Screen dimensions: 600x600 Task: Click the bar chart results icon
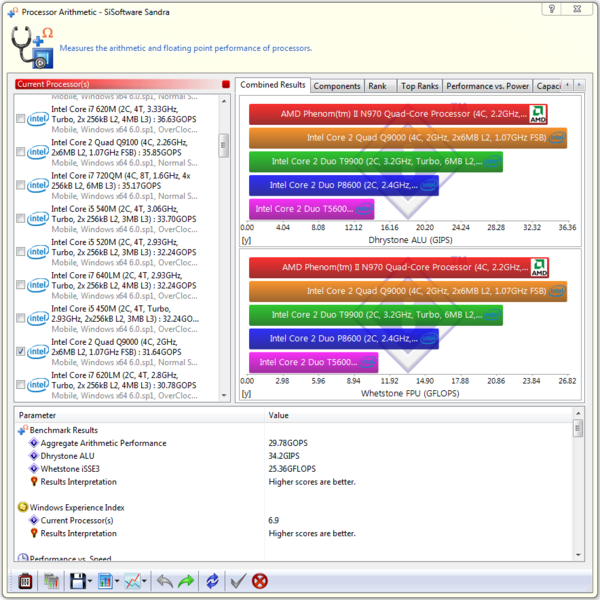point(105,581)
